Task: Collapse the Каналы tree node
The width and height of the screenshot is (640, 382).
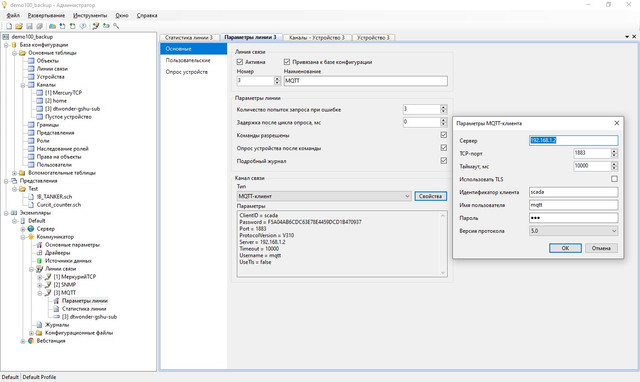Action: coord(23,85)
